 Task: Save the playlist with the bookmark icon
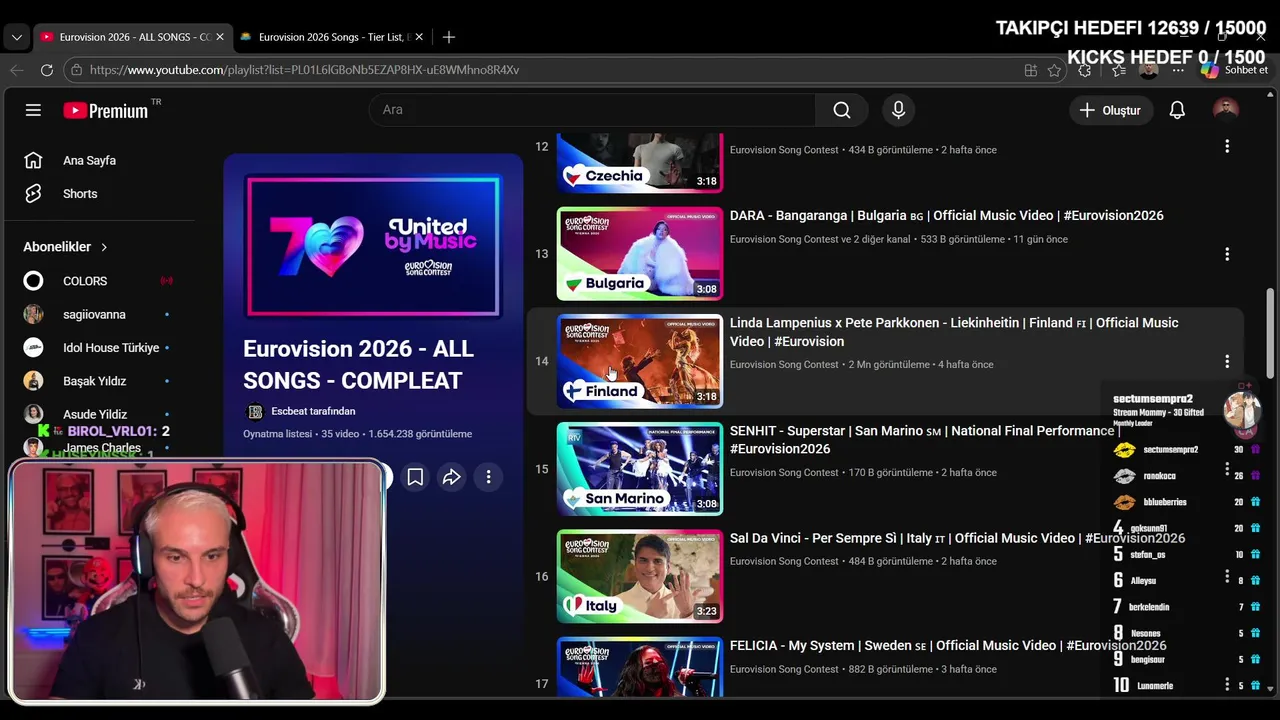coord(415,477)
